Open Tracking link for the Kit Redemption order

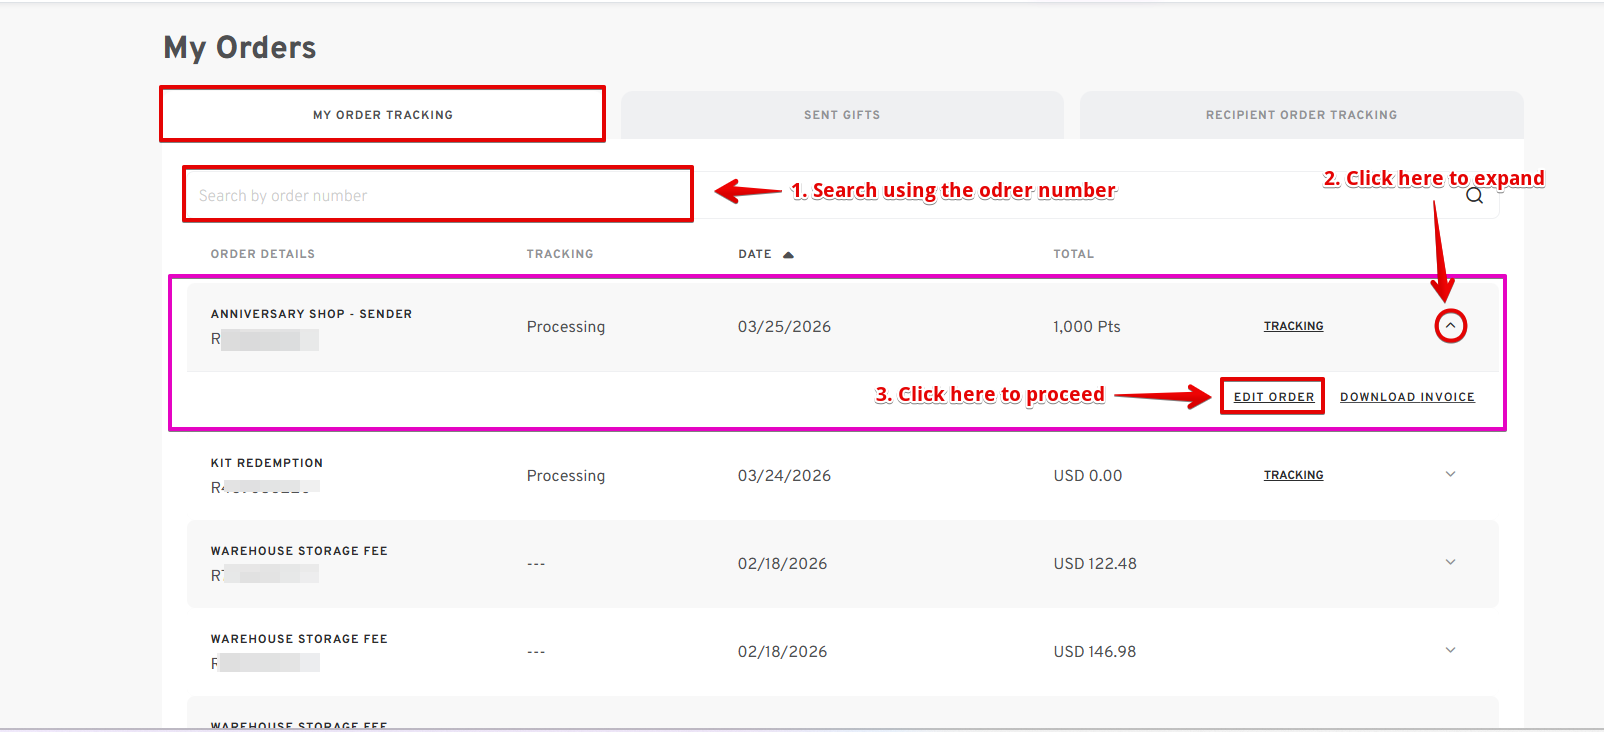[x=1293, y=476]
